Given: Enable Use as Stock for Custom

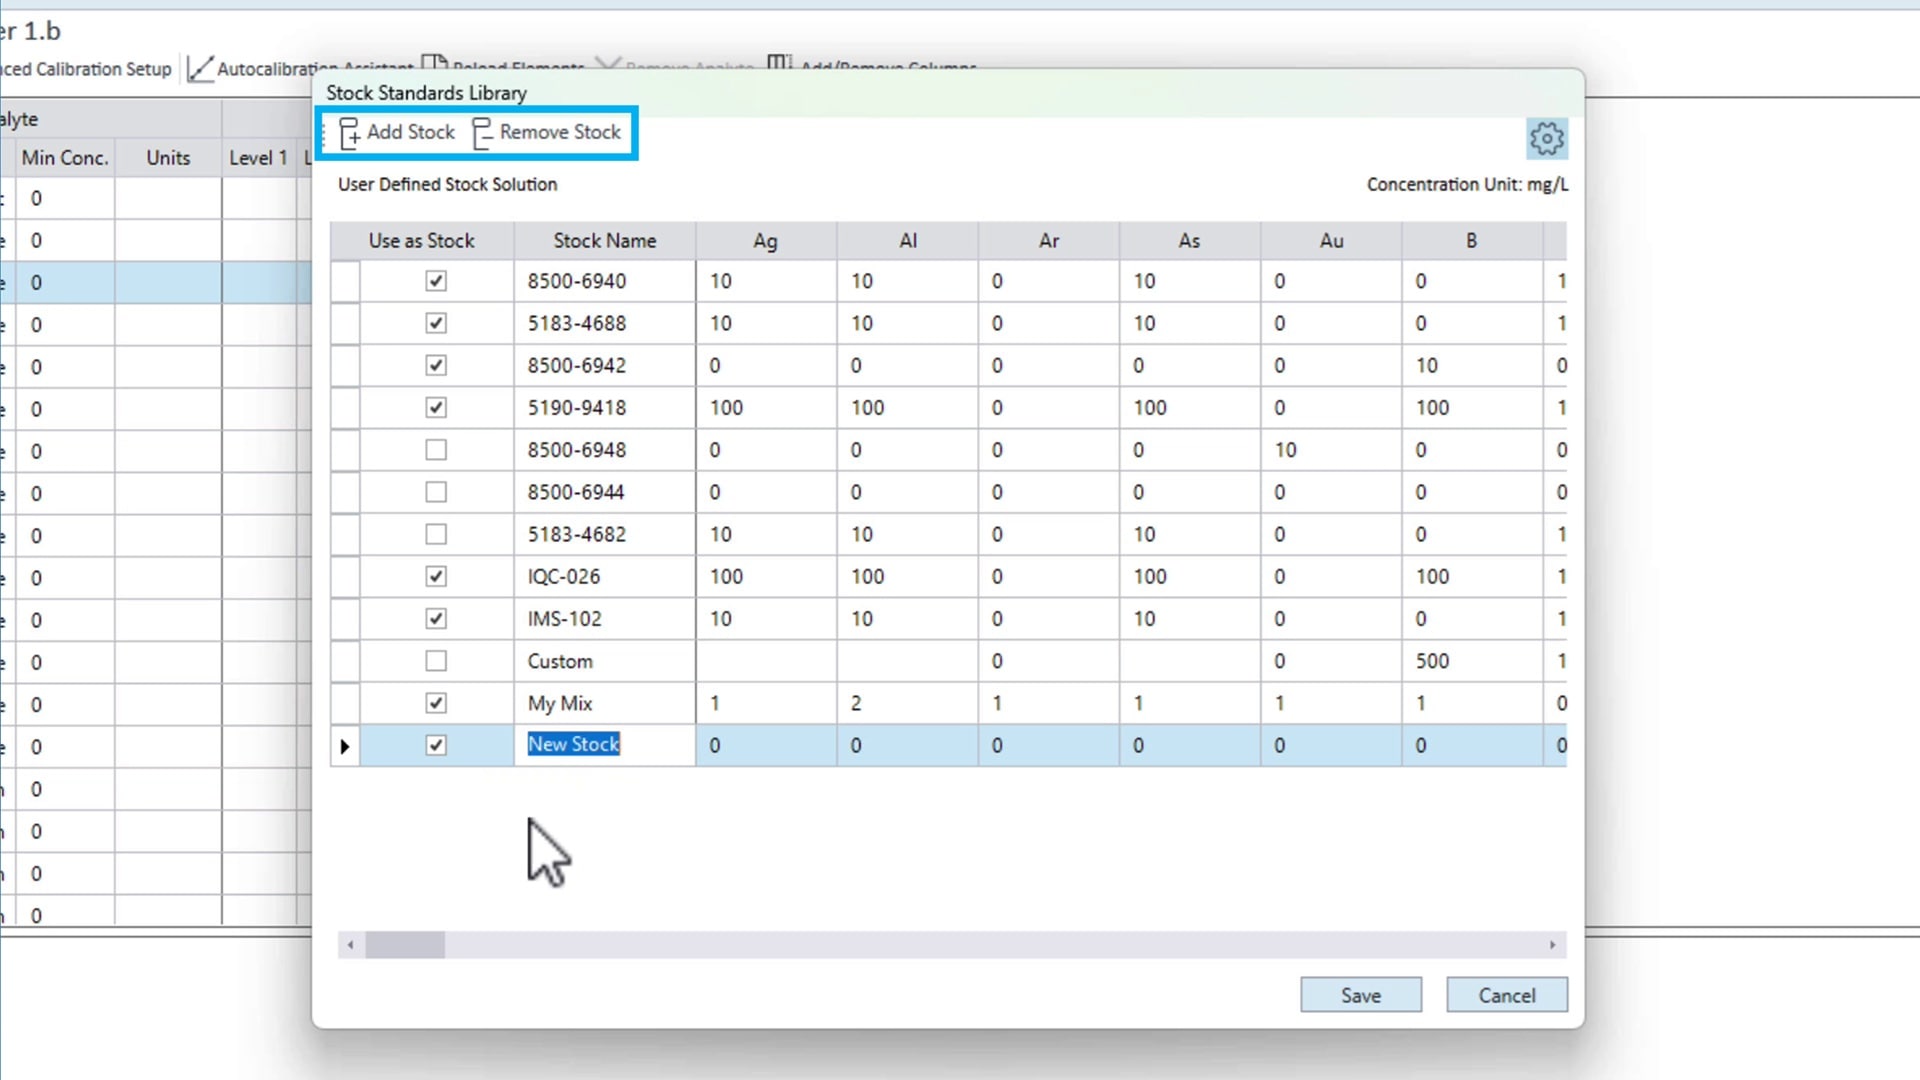Looking at the screenshot, I should 436,661.
